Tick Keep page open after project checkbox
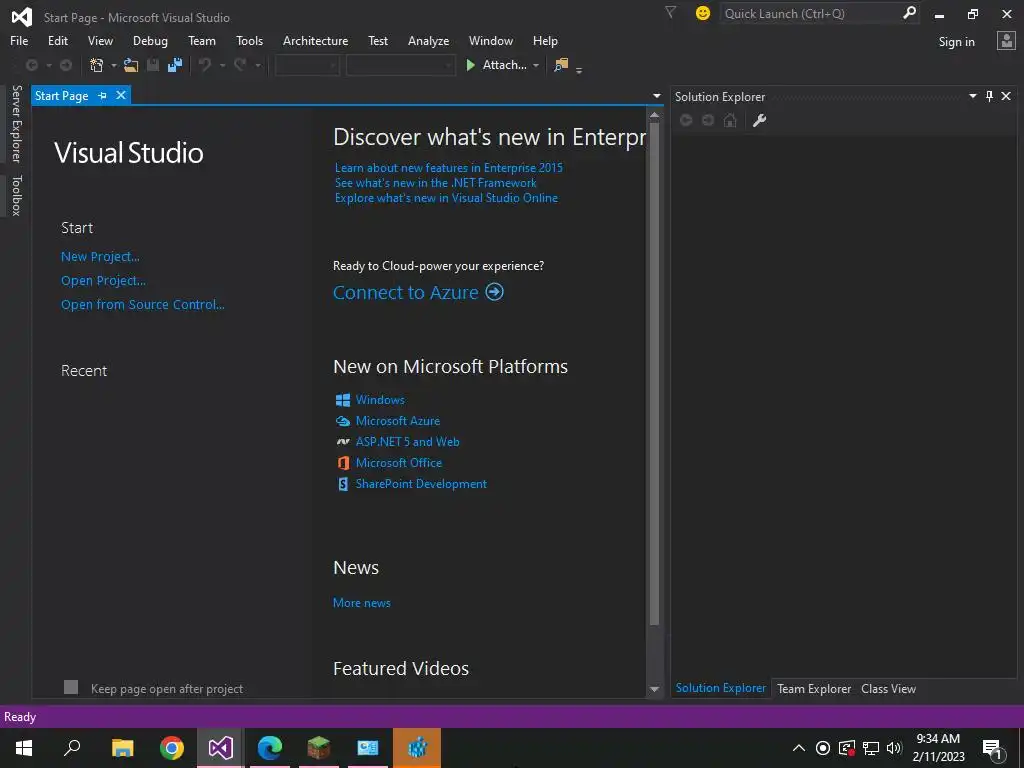 [x=71, y=687]
